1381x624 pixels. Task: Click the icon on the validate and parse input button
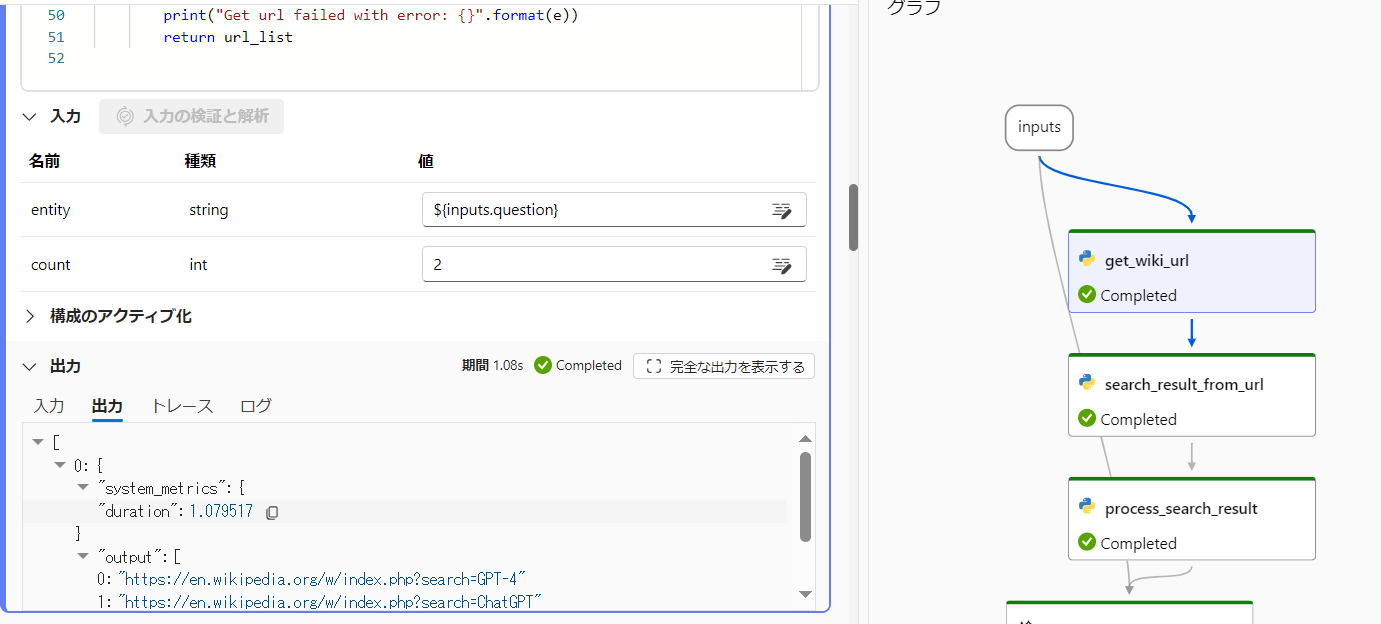pyautogui.click(x=125, y=116)
